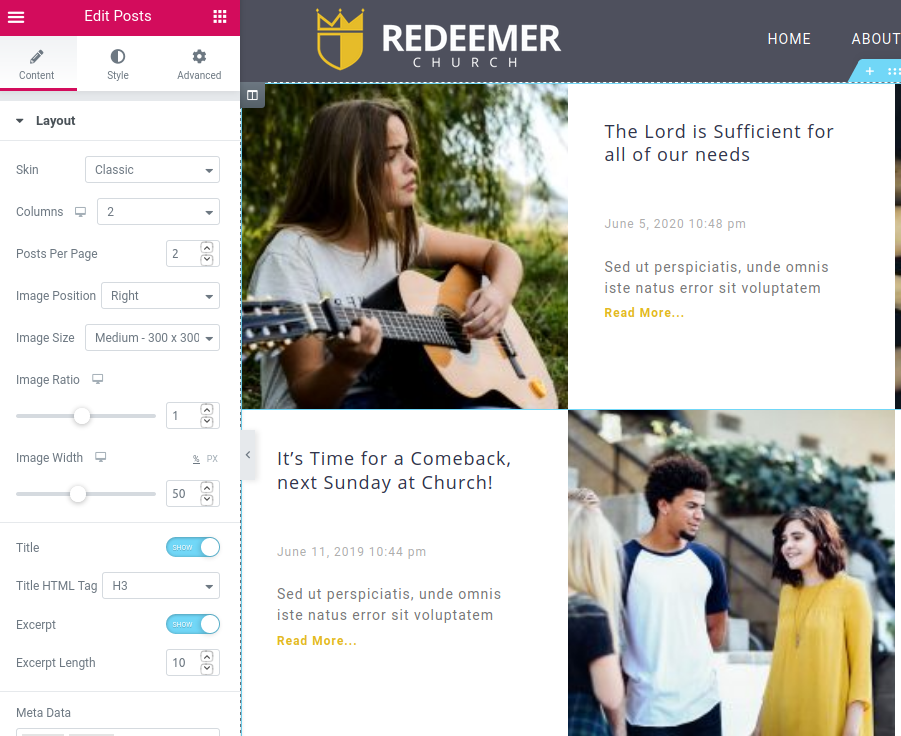Collapse the Elementor panel with arrow

[248, 455]
